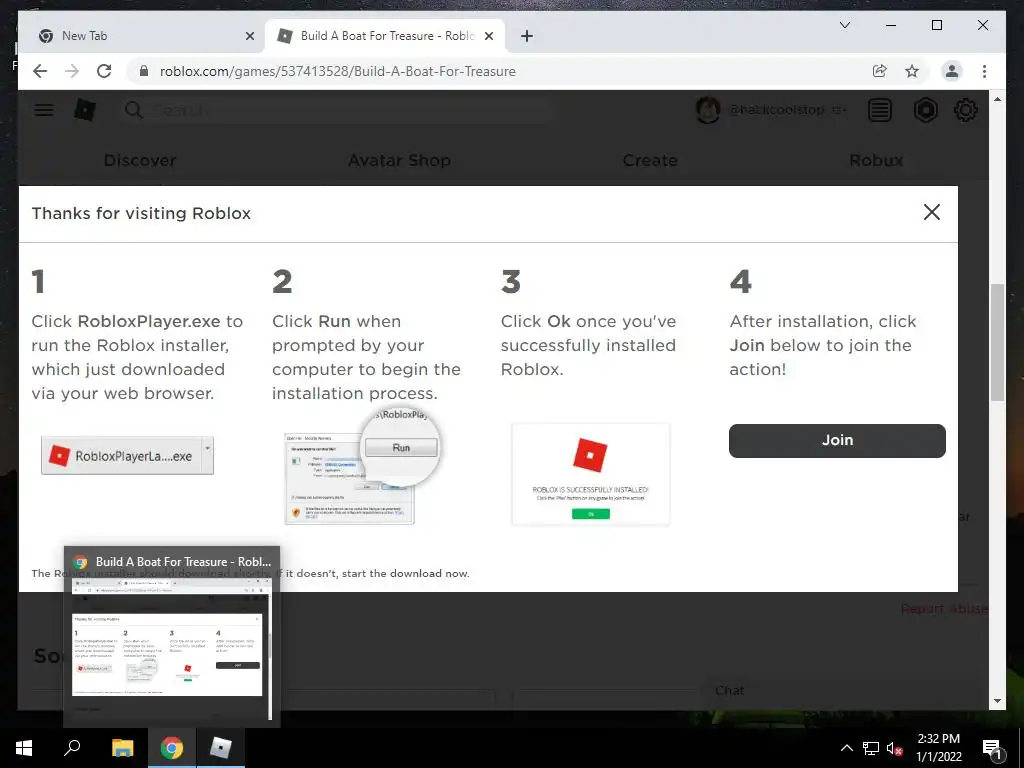Open File Explorer from taskbar
The height and width of the screenshot is (768, 1024).
click(122, 748)
